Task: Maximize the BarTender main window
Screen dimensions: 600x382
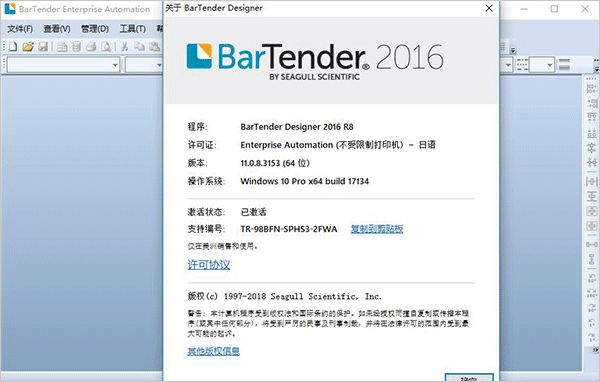Action: pyautogui.click(x=554, y=8)
